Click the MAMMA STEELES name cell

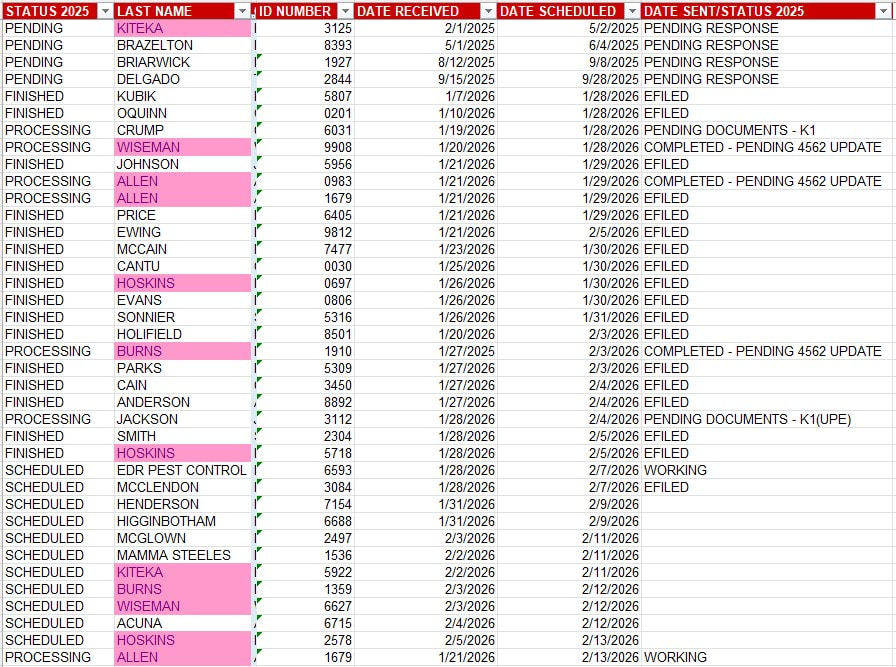(x=173, y=555)
